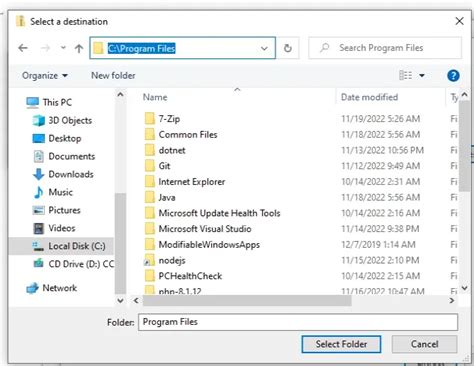Sort by Date modified column header
The width and height of the screenshot is (474, 366).
coord(369,97)
